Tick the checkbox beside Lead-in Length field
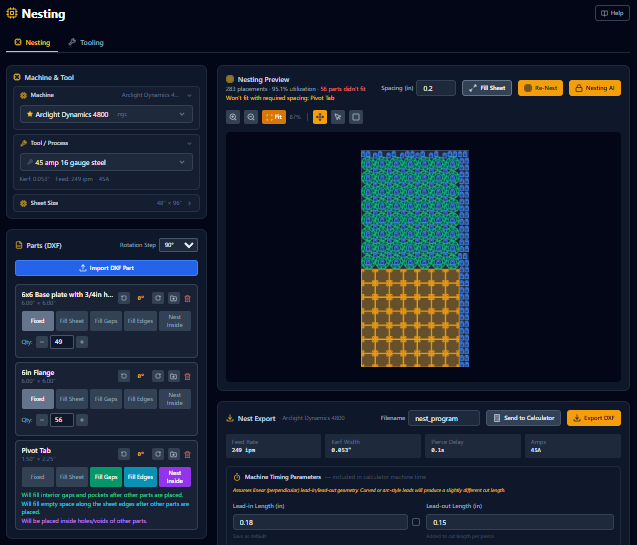The width and height of the screenshot is (637, 545). 416,522
